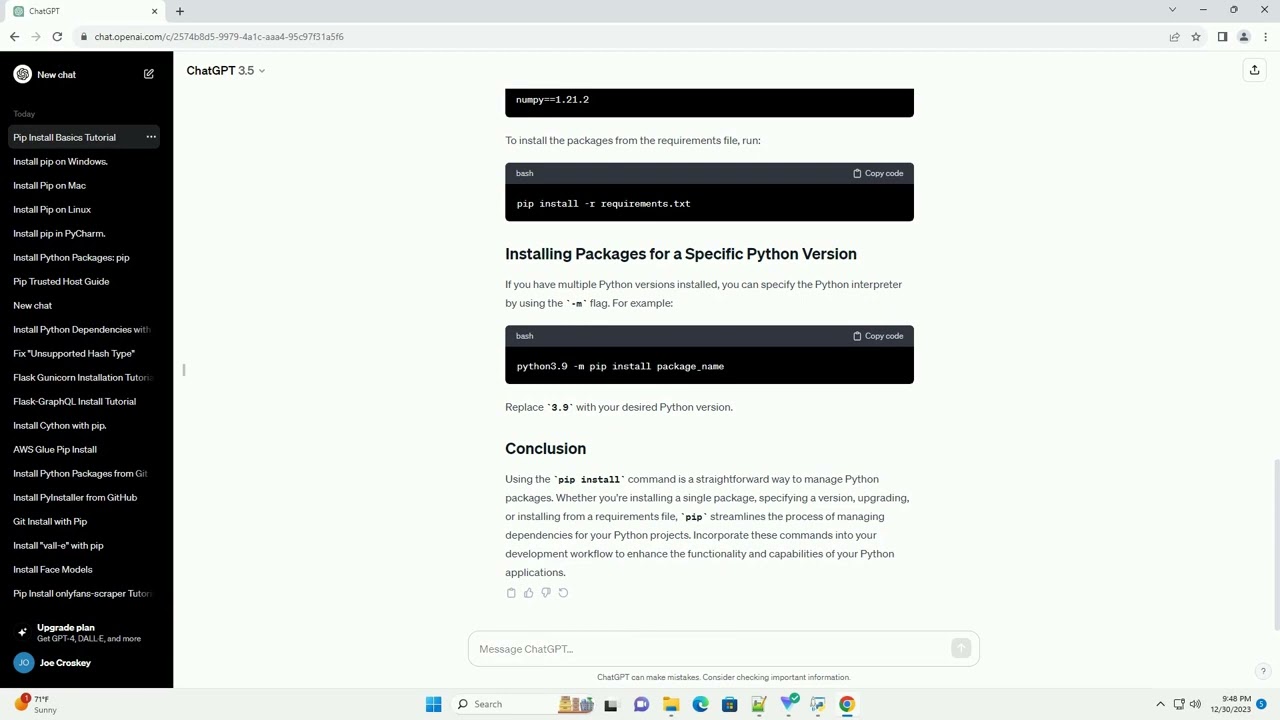The width and height of the screenshot is (1280, 720).
Task: Copy code for python3.9 -m pip install
Action: pos(878,336)
